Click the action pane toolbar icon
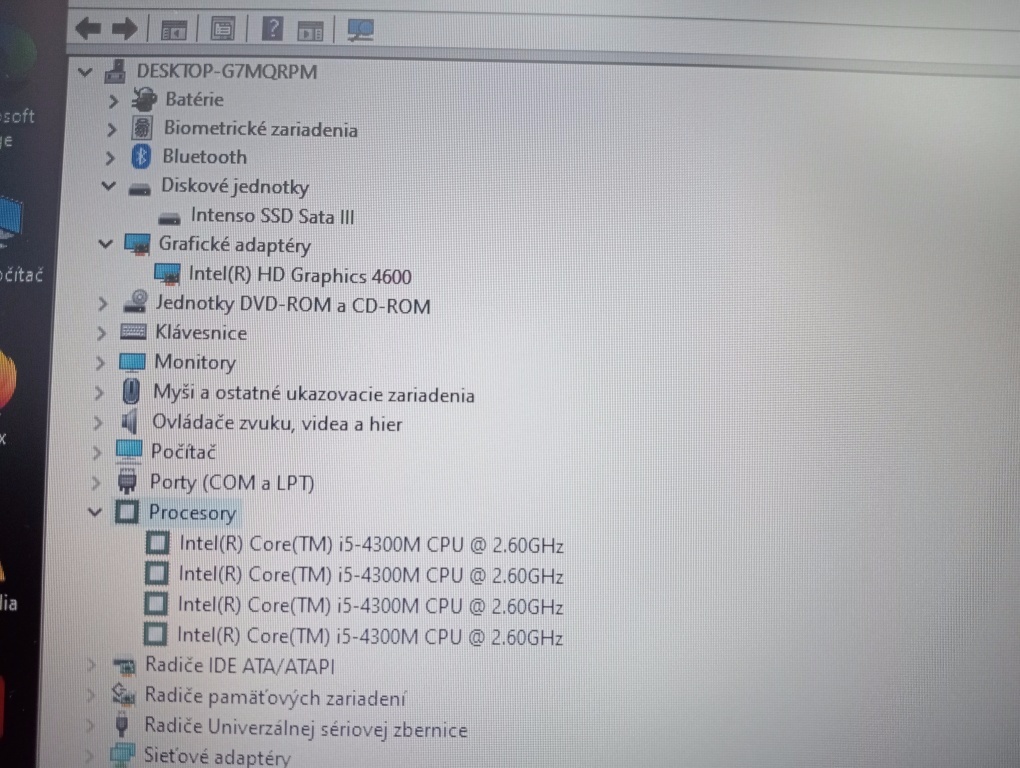Viewport: 1020px width, 768px height. click(x=310, y=31)
